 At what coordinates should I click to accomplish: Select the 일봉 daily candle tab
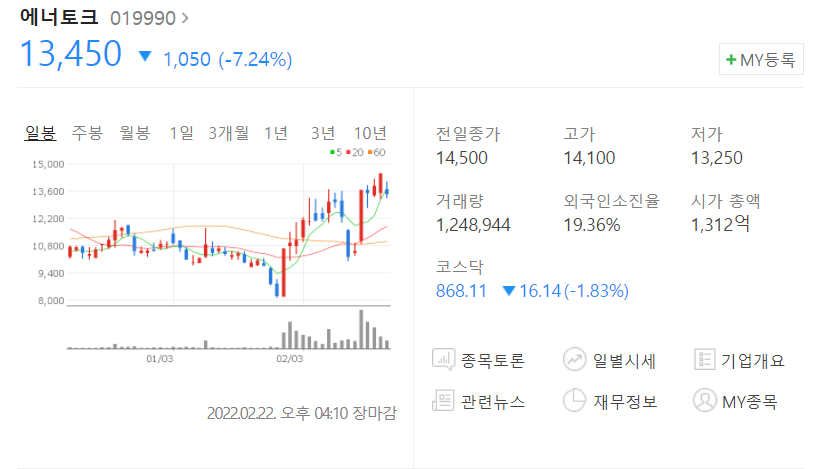click(x=40, y=133)
